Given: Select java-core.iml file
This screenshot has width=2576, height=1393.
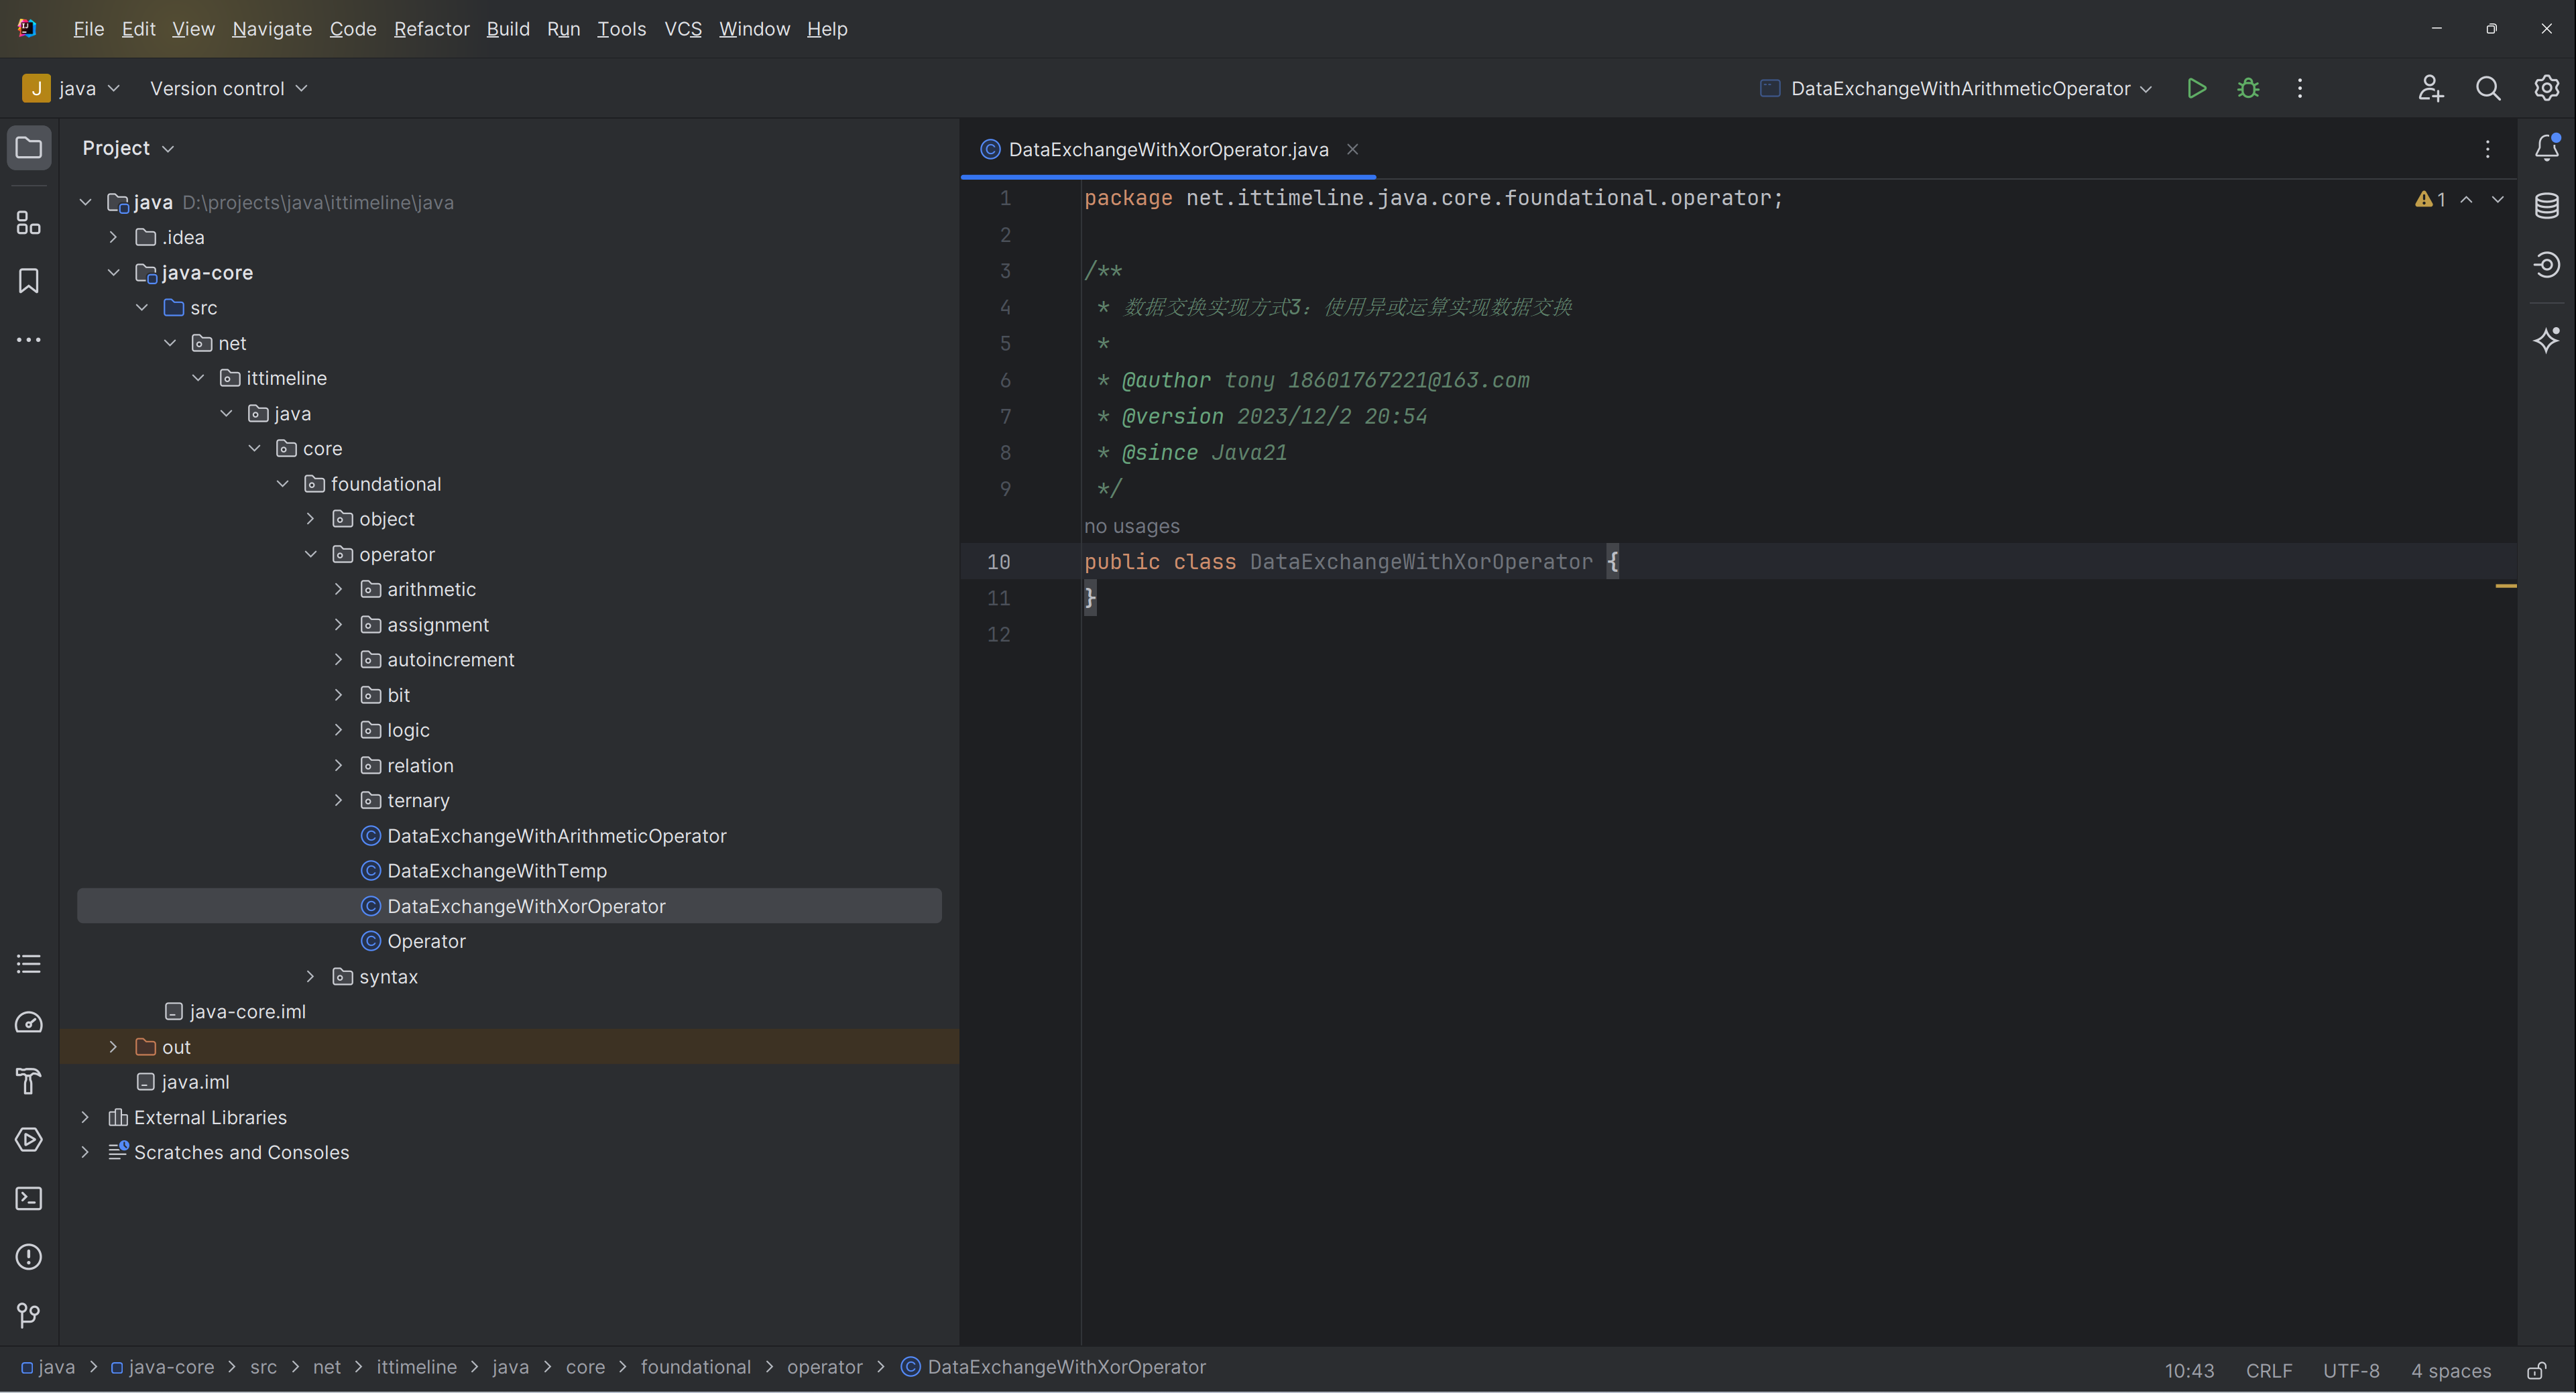Looking at the screenshot, I should coord(247,1012).
